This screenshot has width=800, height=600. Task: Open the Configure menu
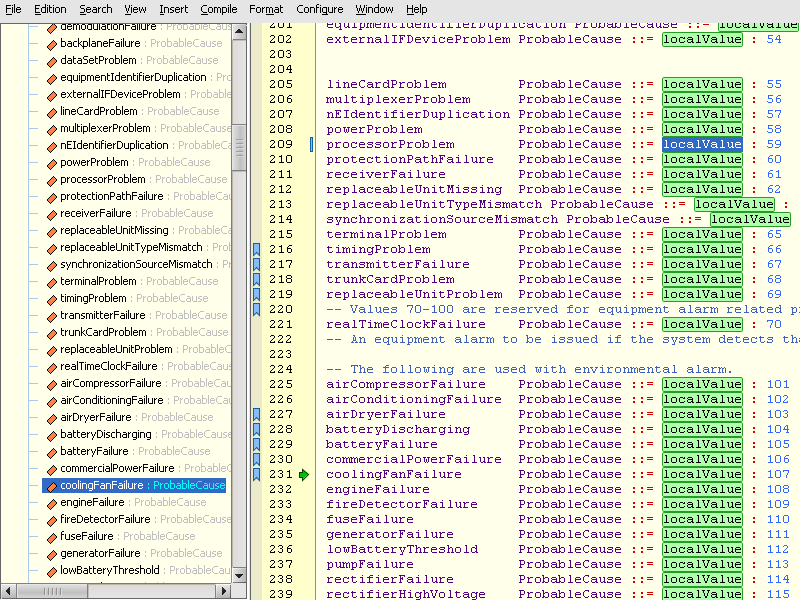click(319, 9)
